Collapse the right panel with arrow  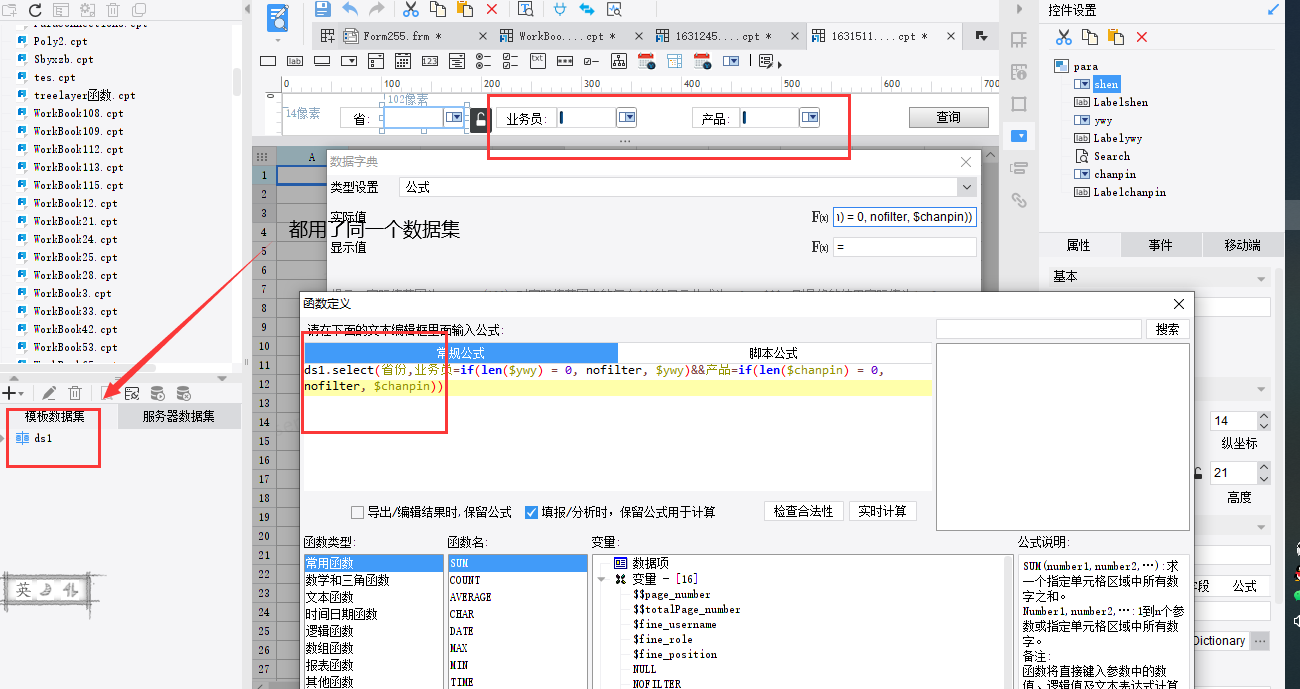pyautogui.click(x=1019, y=9)
